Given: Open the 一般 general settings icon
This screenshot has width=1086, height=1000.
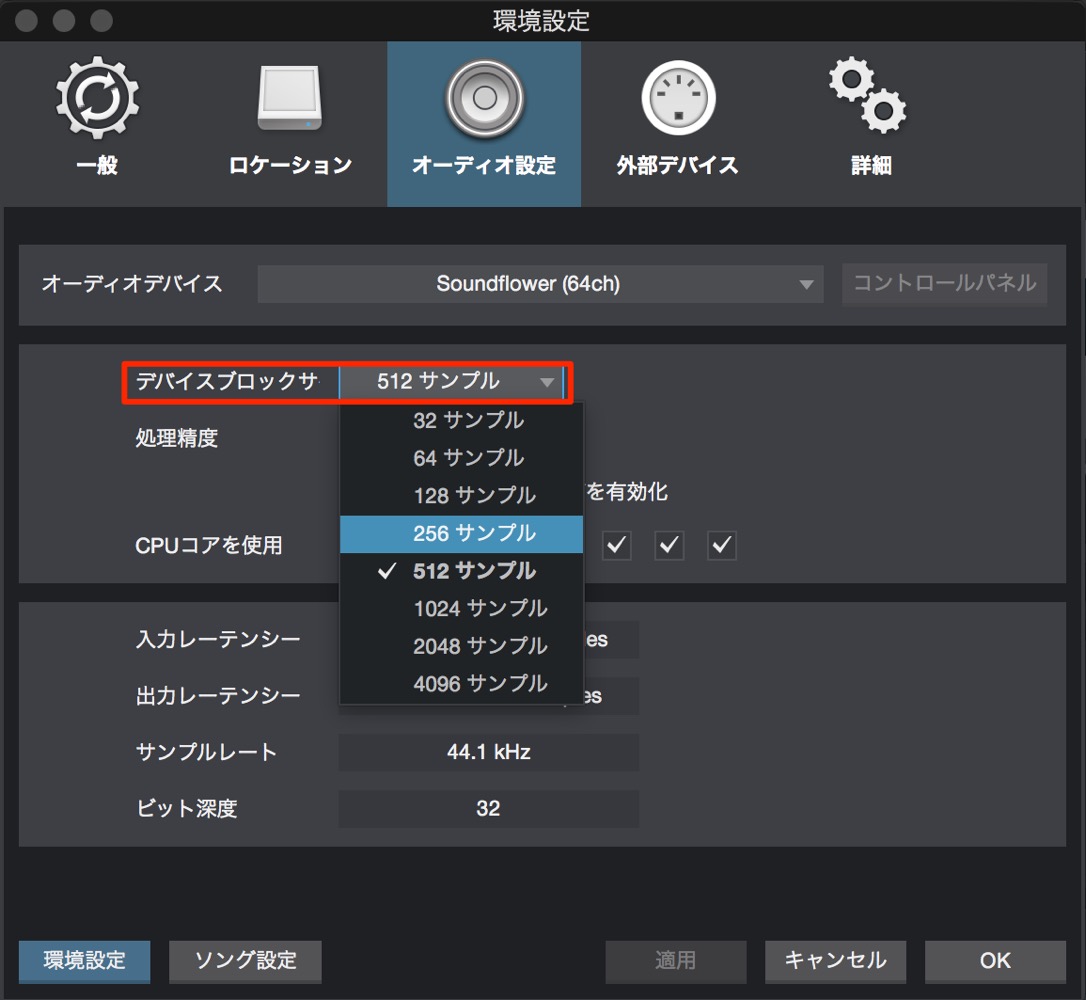Looking at the screenshot, I should point(98,97).
